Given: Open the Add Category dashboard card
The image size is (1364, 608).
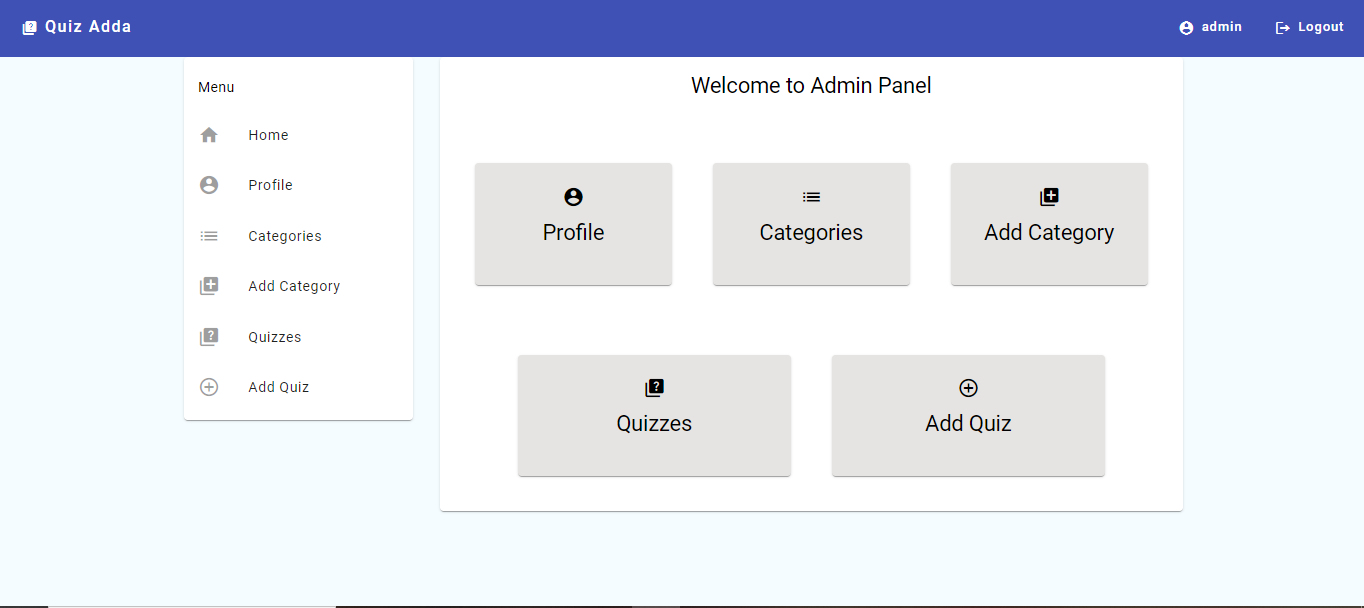Looking at the screenshot, I should tap(1049, 224).
